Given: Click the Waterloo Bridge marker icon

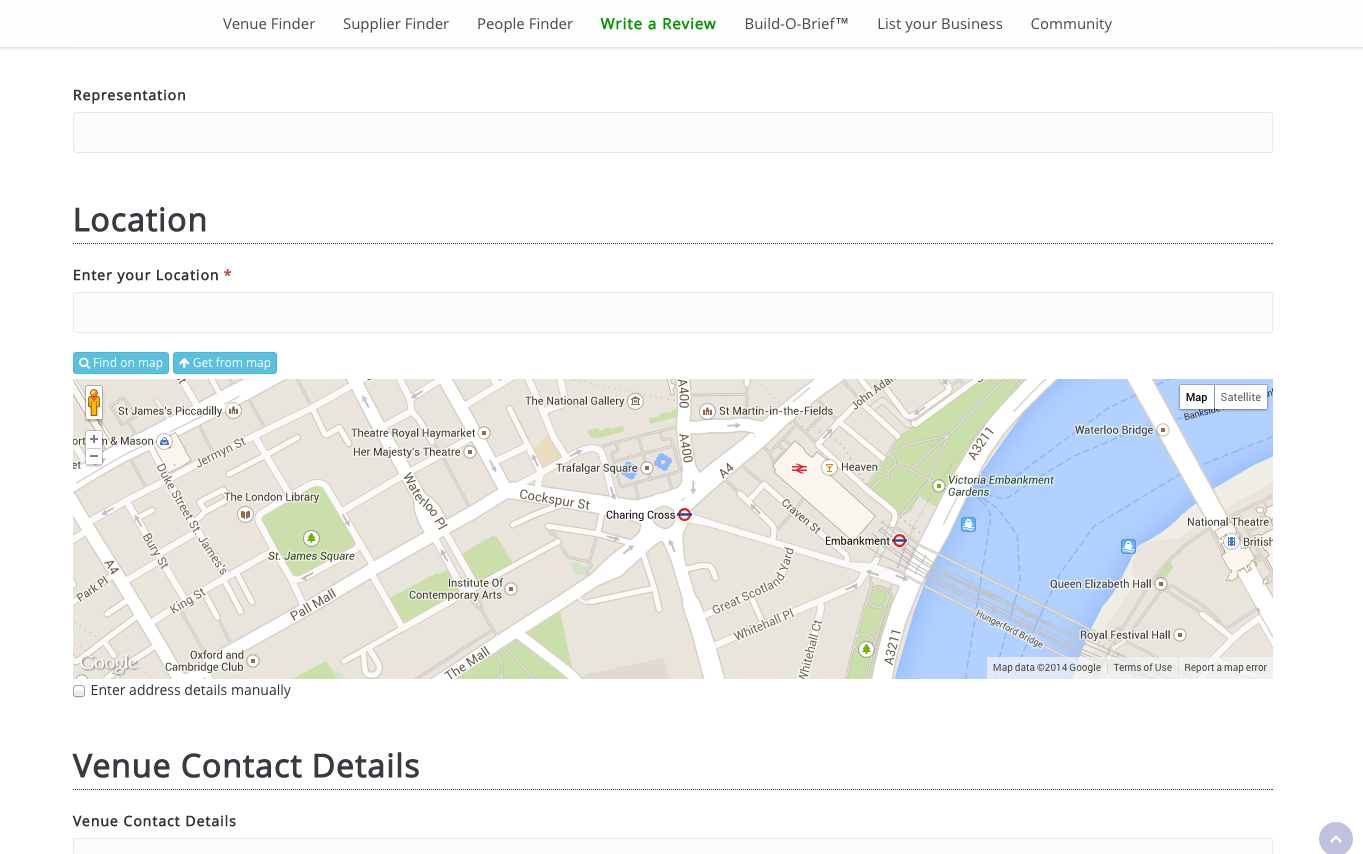Looking at the screenshot, I should (x=1162, y=430).
